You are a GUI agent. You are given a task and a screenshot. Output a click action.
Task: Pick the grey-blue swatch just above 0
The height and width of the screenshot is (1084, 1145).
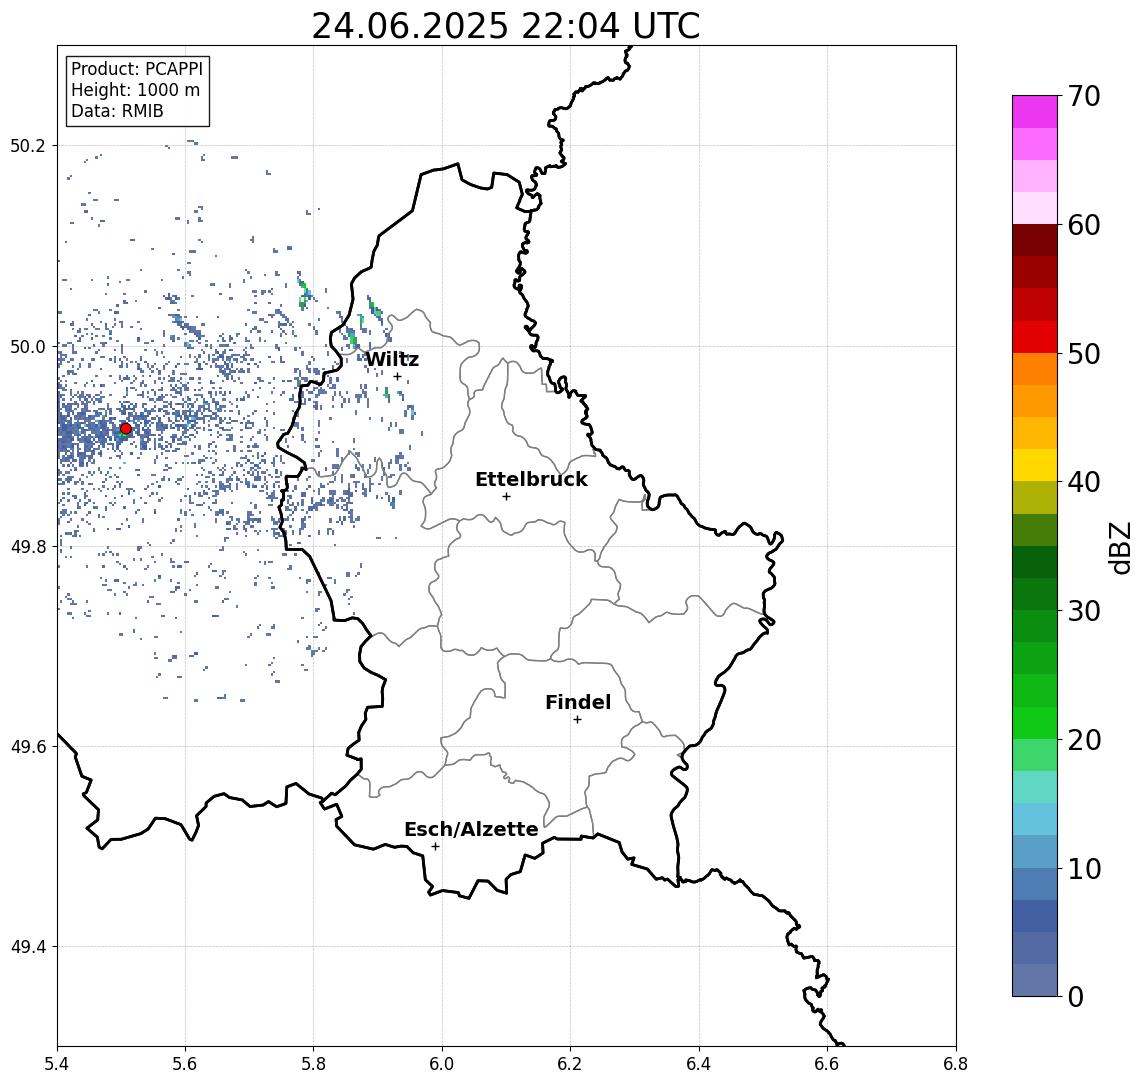[1035, 980]
